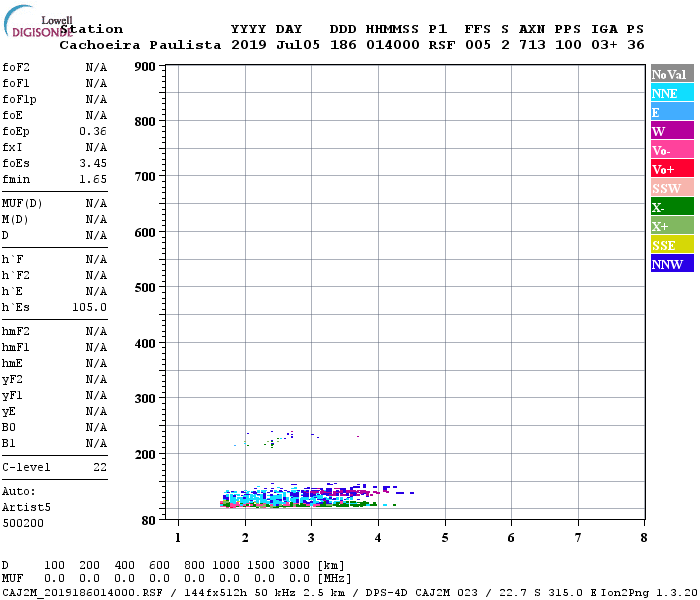Click the 4 MHz frequency axis label
This screenshot has height=600, width=700.
point(378,538)
